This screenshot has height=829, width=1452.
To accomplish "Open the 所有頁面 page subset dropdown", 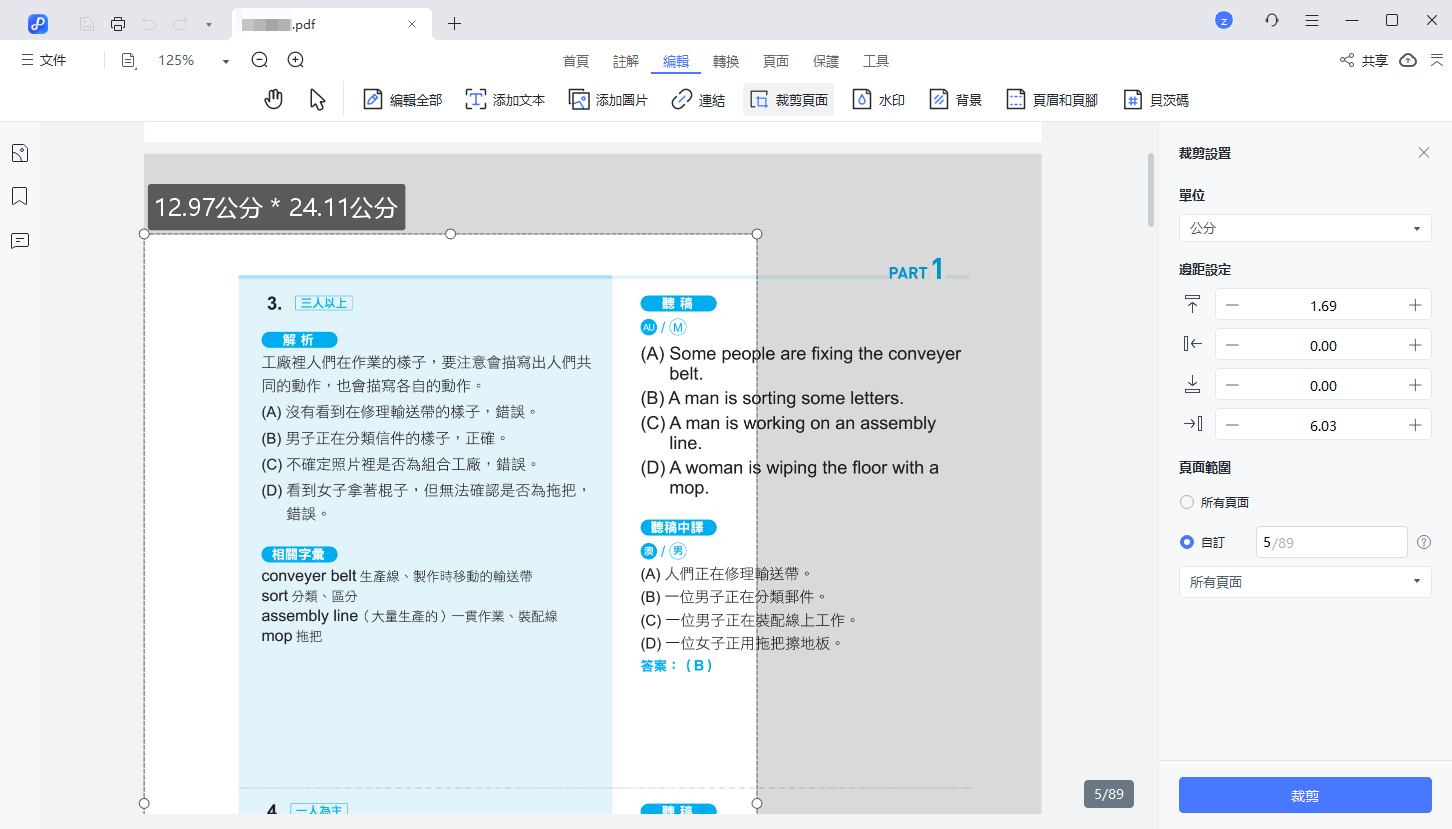I will coord(1305,582).
